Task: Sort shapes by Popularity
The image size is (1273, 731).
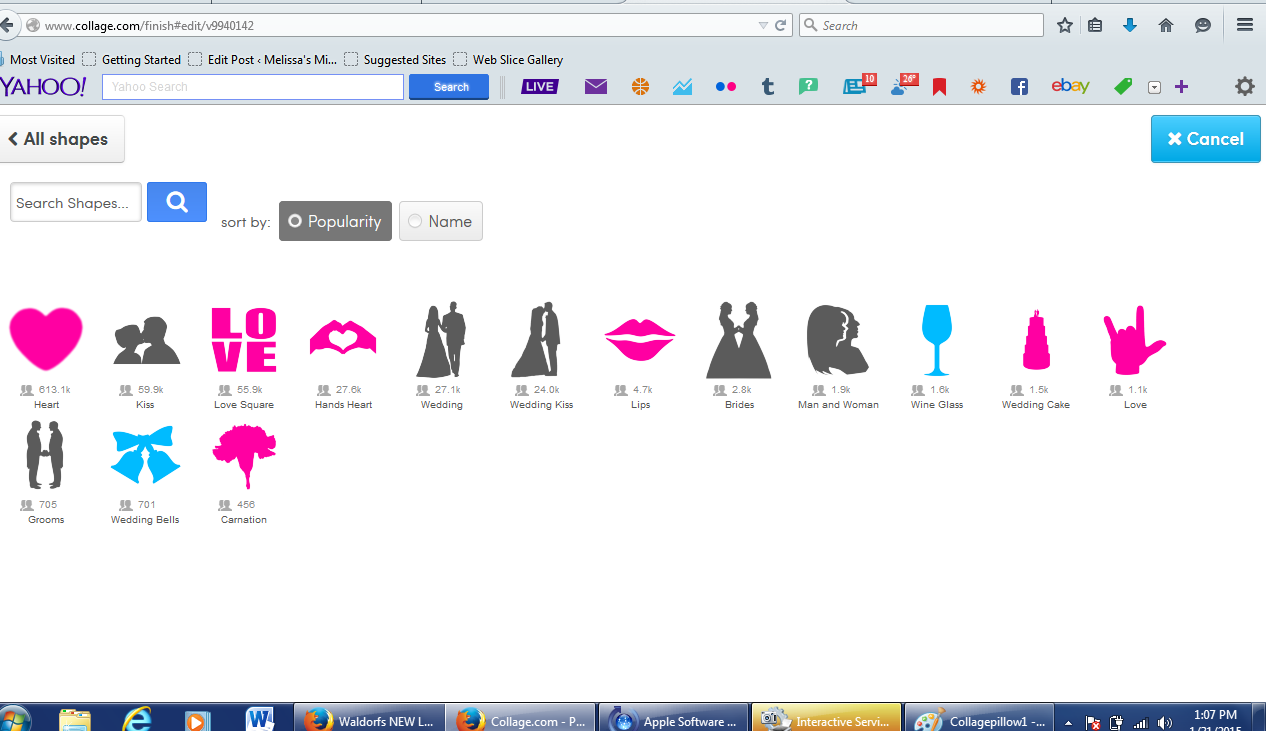Action: pos(335,221)
